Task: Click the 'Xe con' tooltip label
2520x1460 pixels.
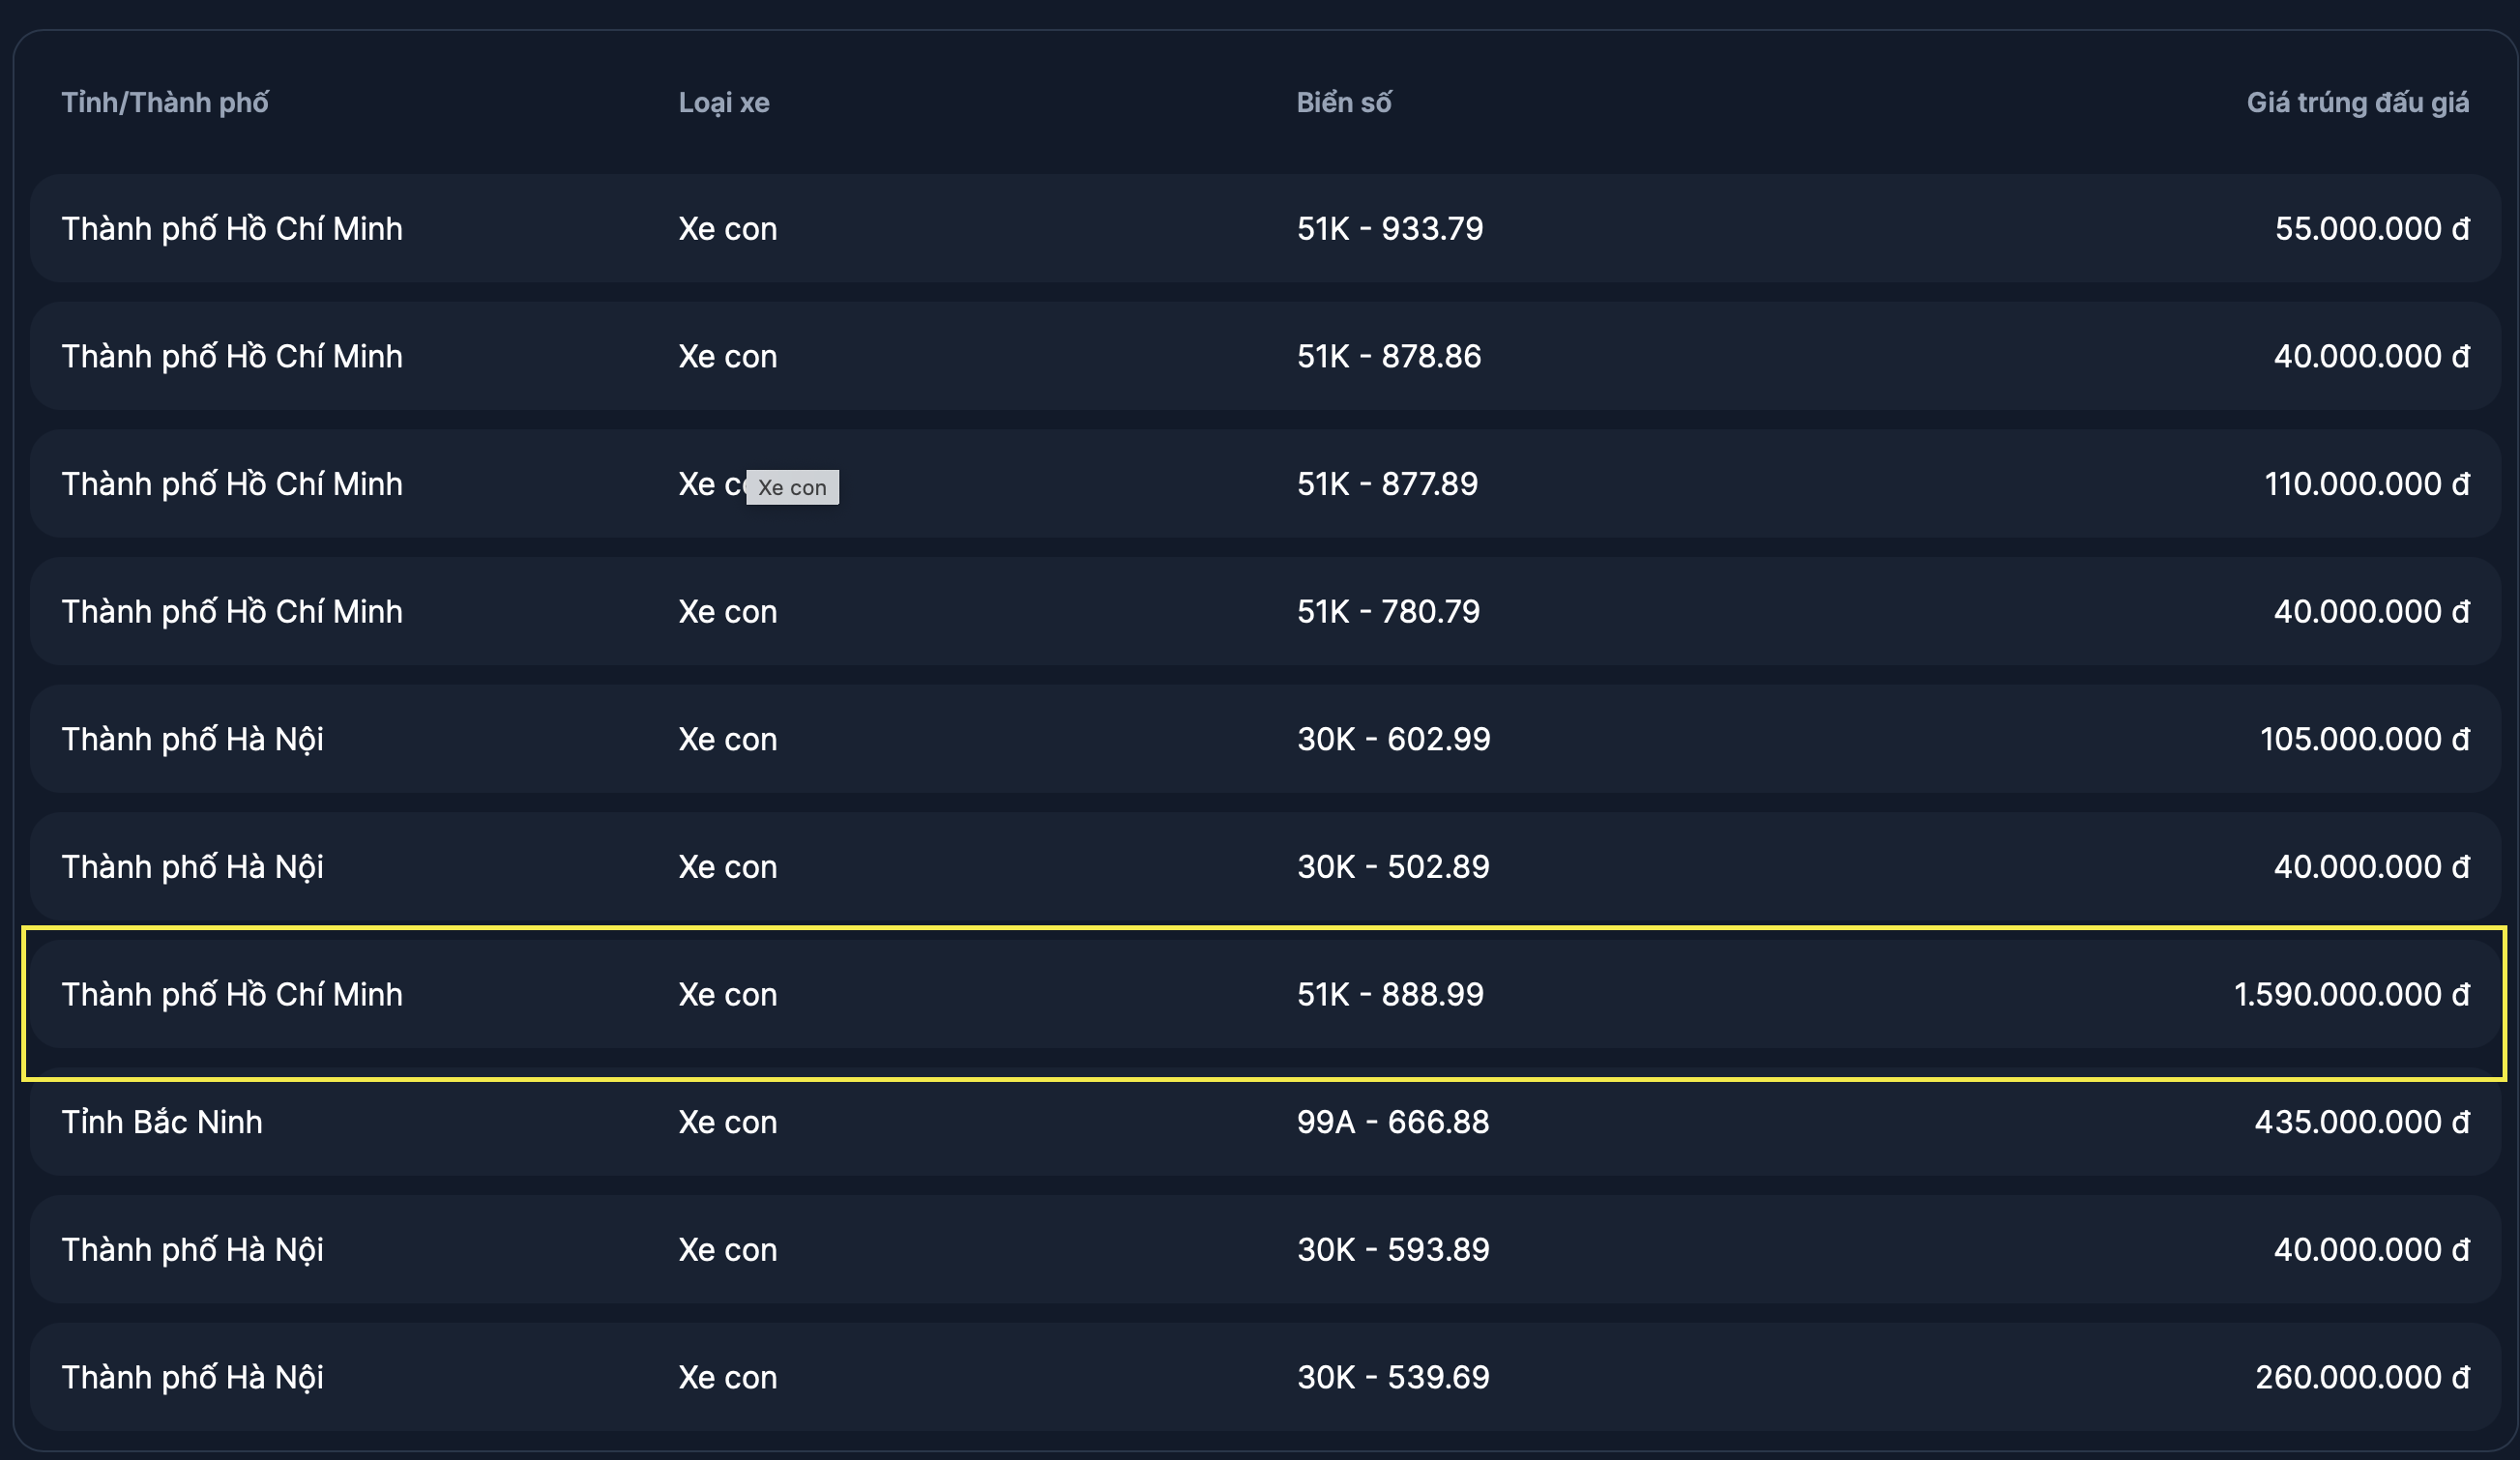Action: coord(792,487)
